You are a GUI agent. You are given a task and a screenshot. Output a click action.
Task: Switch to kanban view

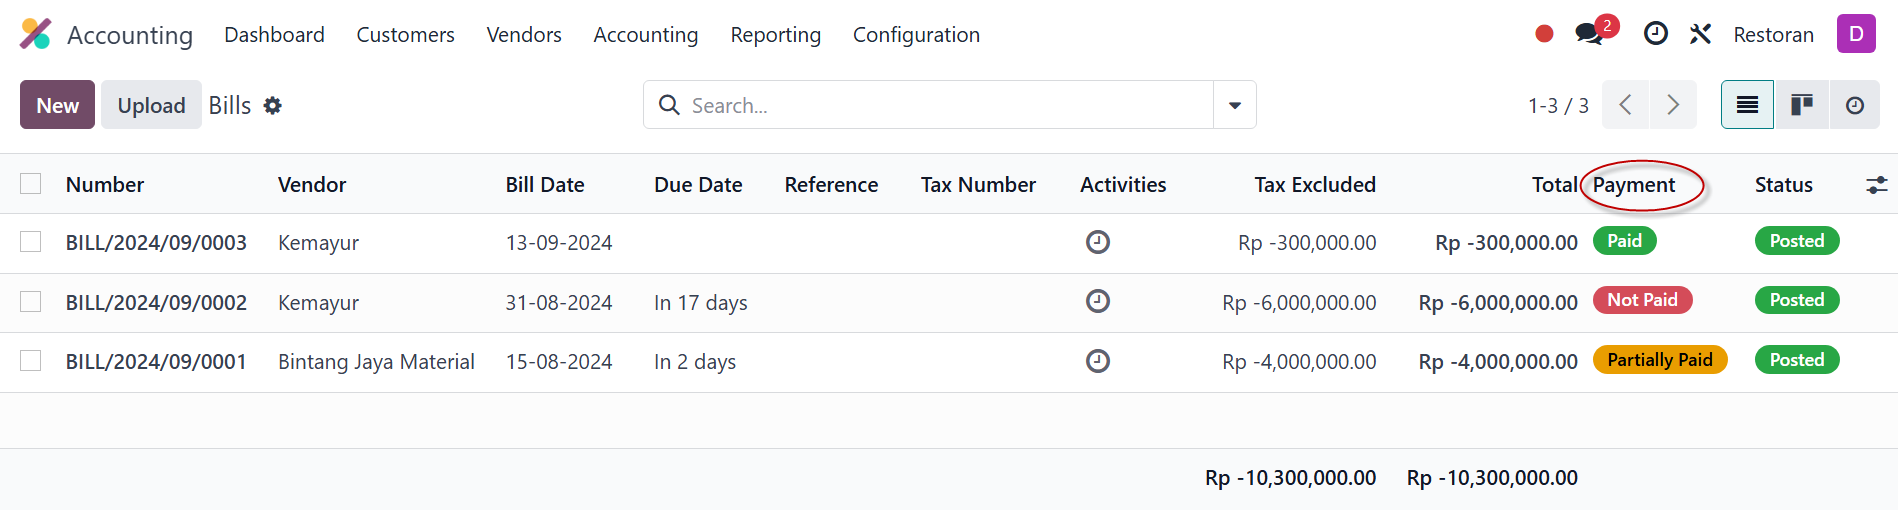click(1802, 105)
